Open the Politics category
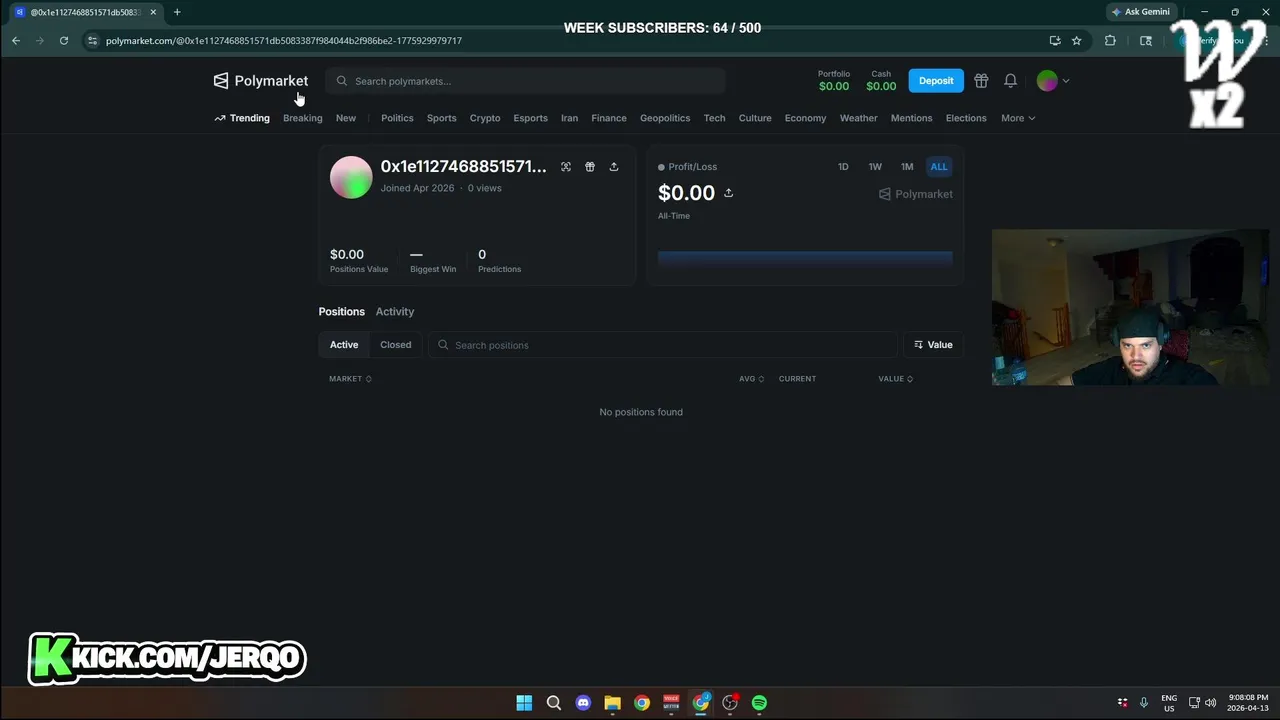The width and height of the screenshot is (1280, 720). pos(397,118)
